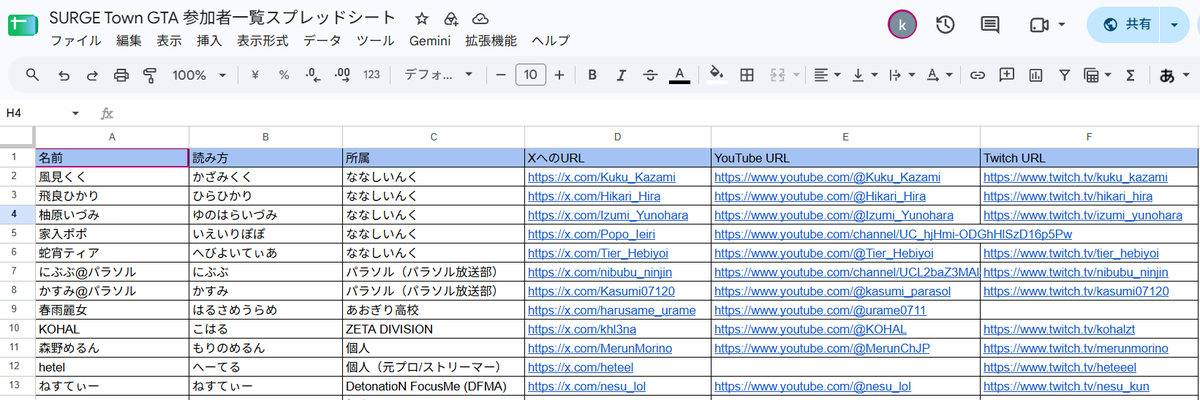
Task: Go to Sheets home via the green logo
Action: click(21, 25)
